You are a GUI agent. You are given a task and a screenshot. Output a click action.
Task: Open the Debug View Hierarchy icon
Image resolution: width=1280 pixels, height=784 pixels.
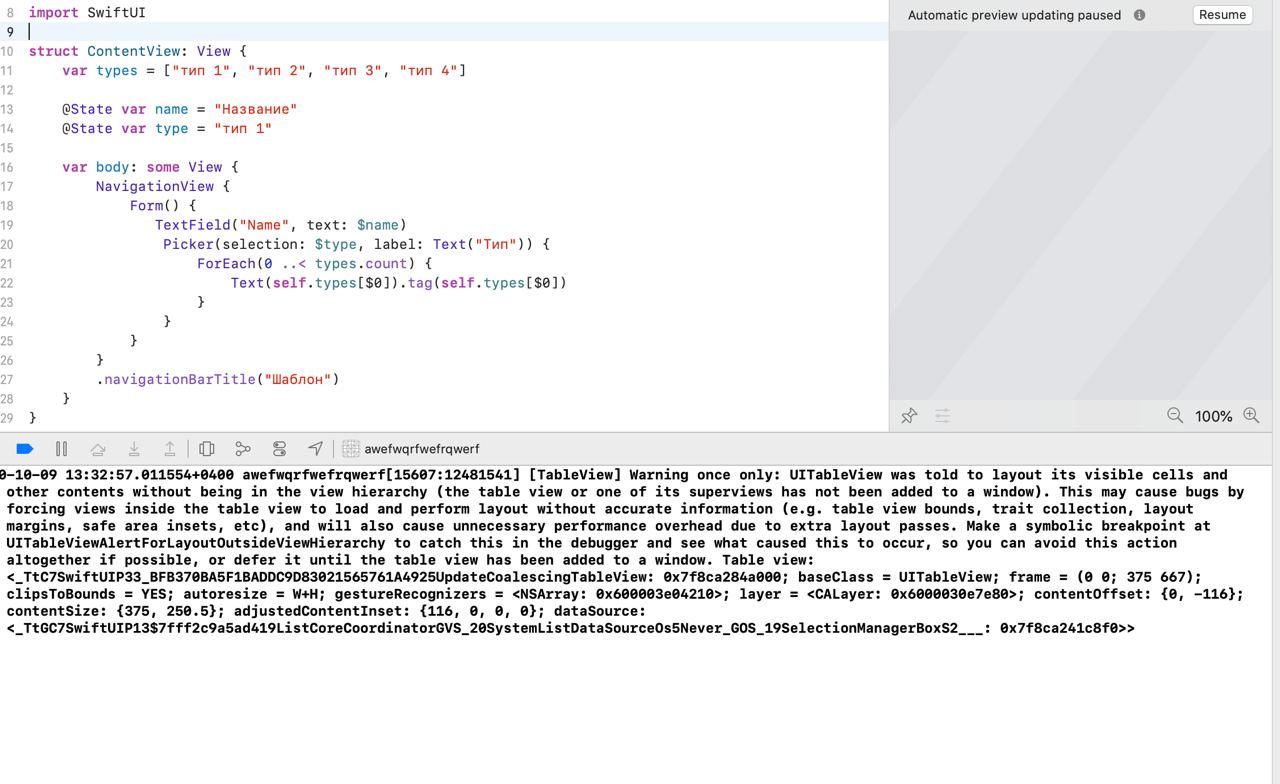point(207,449)
